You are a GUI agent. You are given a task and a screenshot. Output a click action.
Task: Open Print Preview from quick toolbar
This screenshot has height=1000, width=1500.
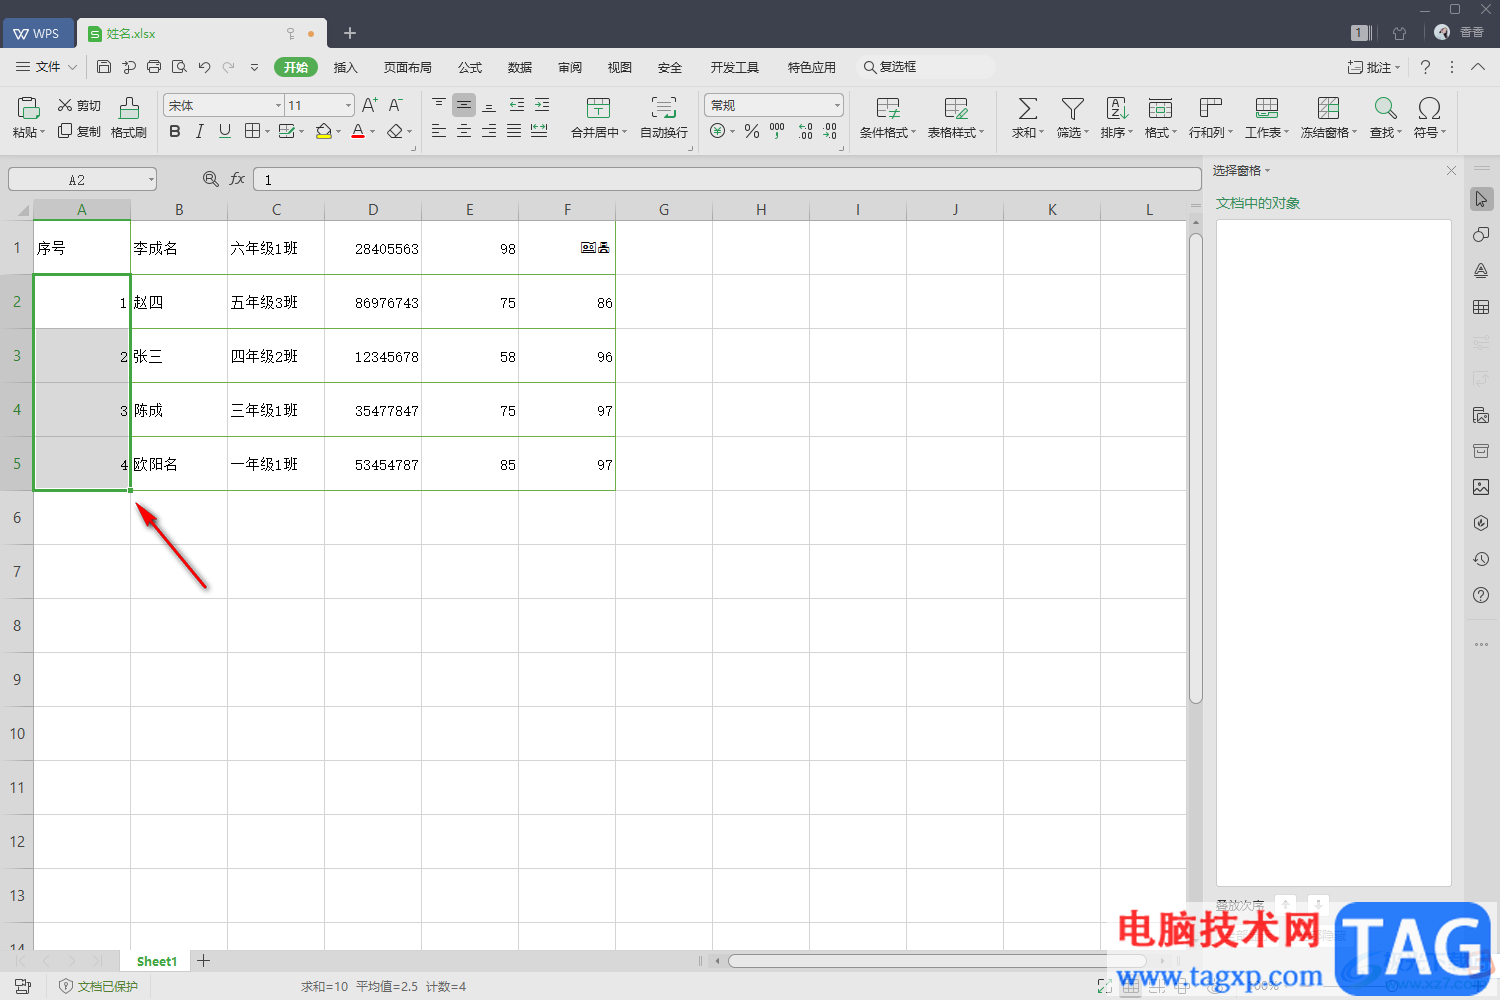point(179,67)
